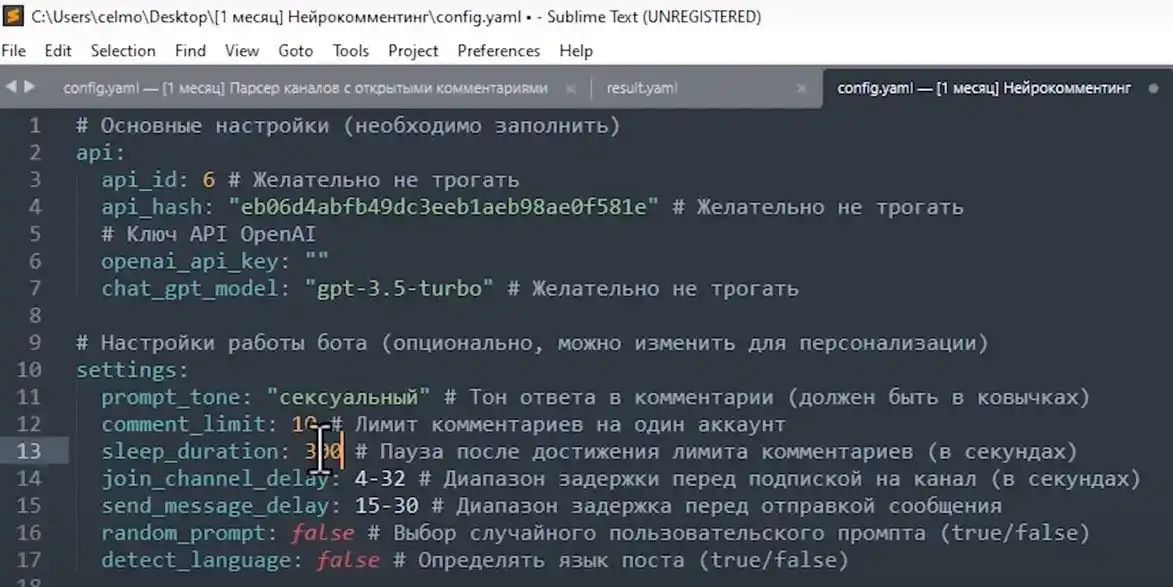Open the Project menu
Image resolution: width=1173 pixels, height=587 pixels.
413,50
